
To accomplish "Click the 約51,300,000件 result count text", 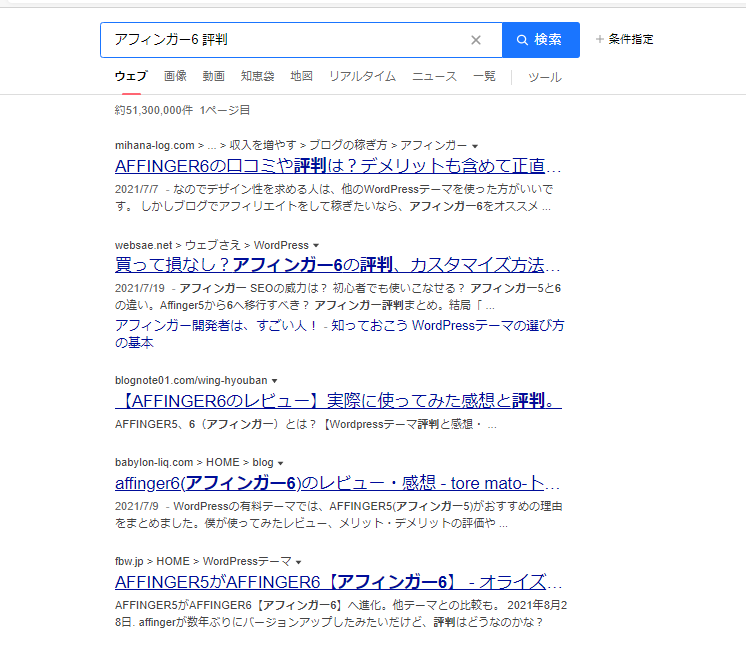I will (154, 110).
